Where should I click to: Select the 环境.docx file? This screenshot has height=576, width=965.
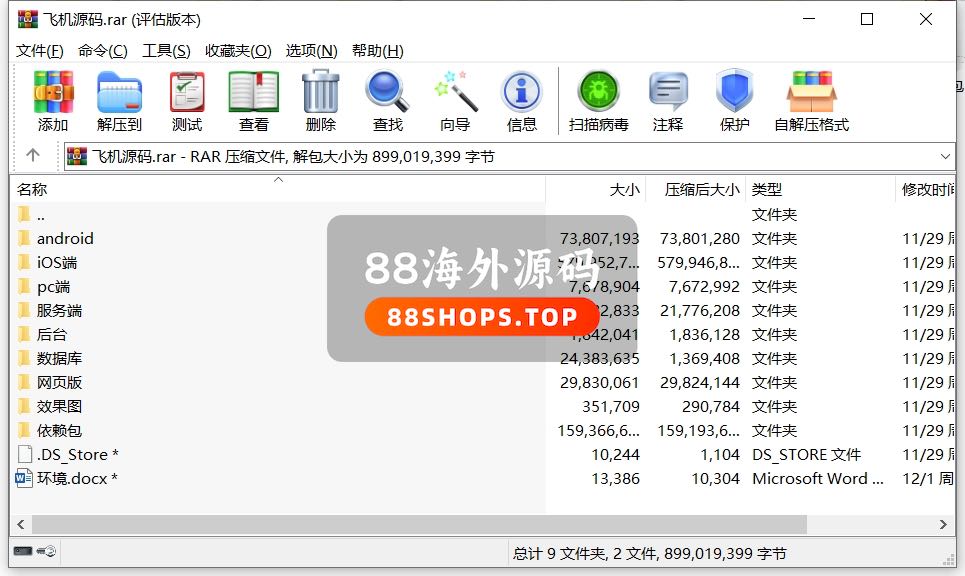[72, 478]
